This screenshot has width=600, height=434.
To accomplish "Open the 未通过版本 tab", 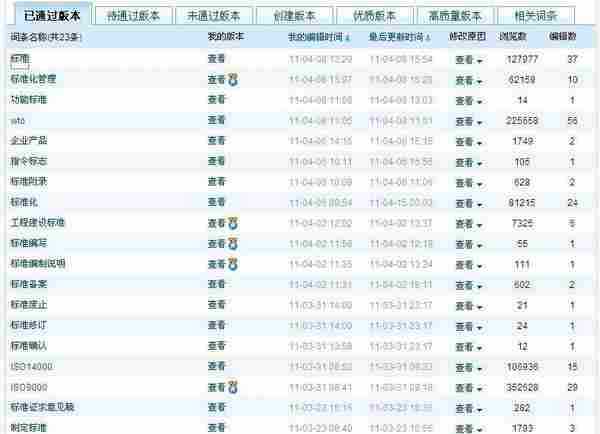I will 213,15.
